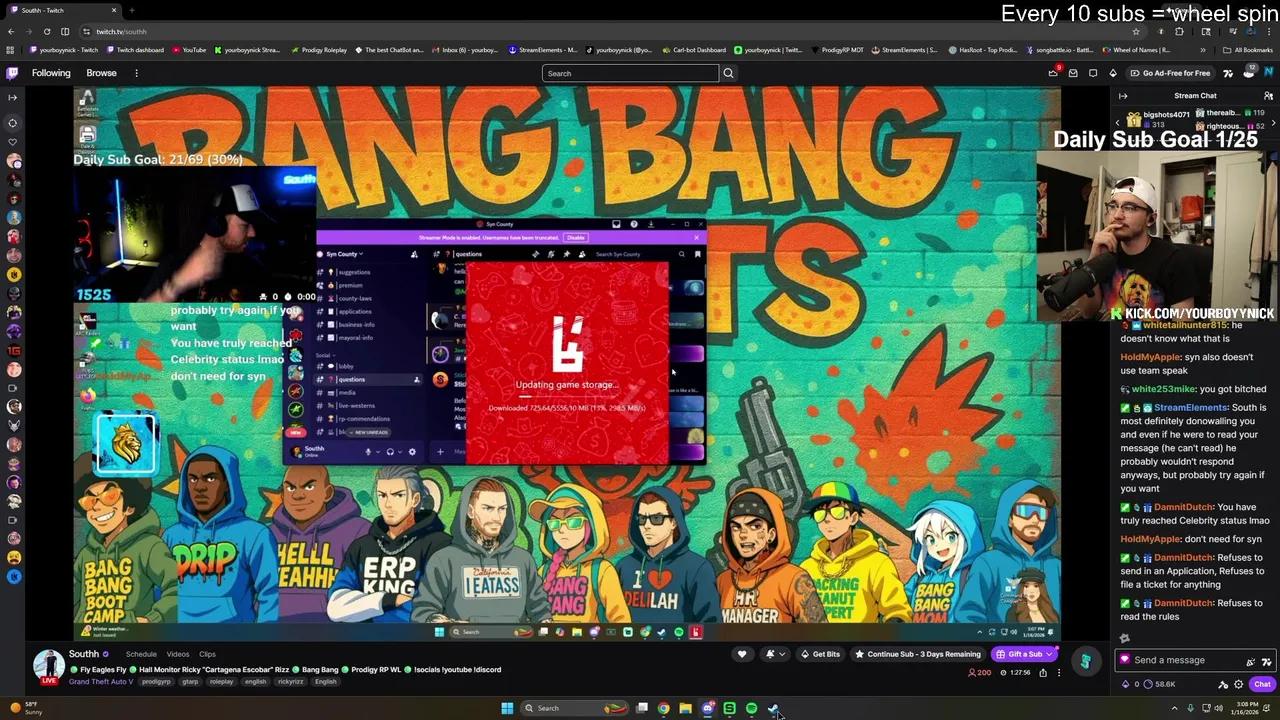The width and height of the screenshot is (1280, 720).
Task: Toggle follow with the heart icon
Action: click(x=742, y=654)
